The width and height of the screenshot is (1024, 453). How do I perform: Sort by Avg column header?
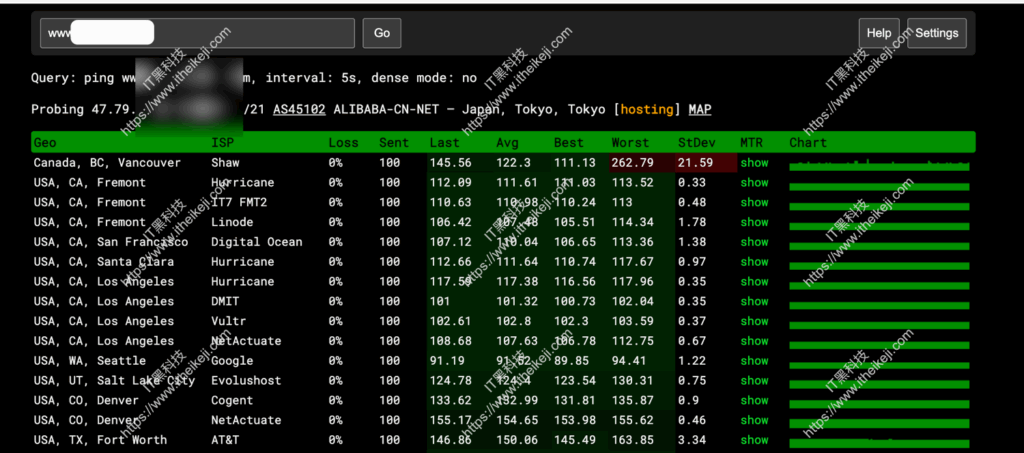[507, 142]
